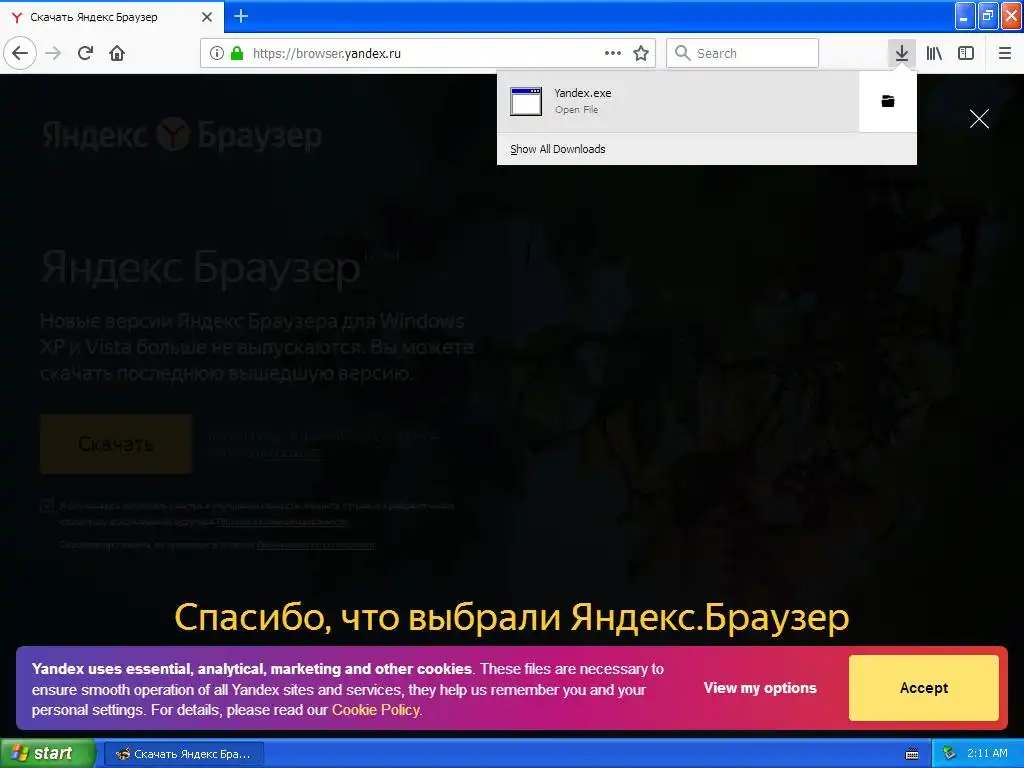This screenshot has width=1024, height=768.
Task: Click View my options for cookies
Action: pyautogui.click(x=760, y=688)
